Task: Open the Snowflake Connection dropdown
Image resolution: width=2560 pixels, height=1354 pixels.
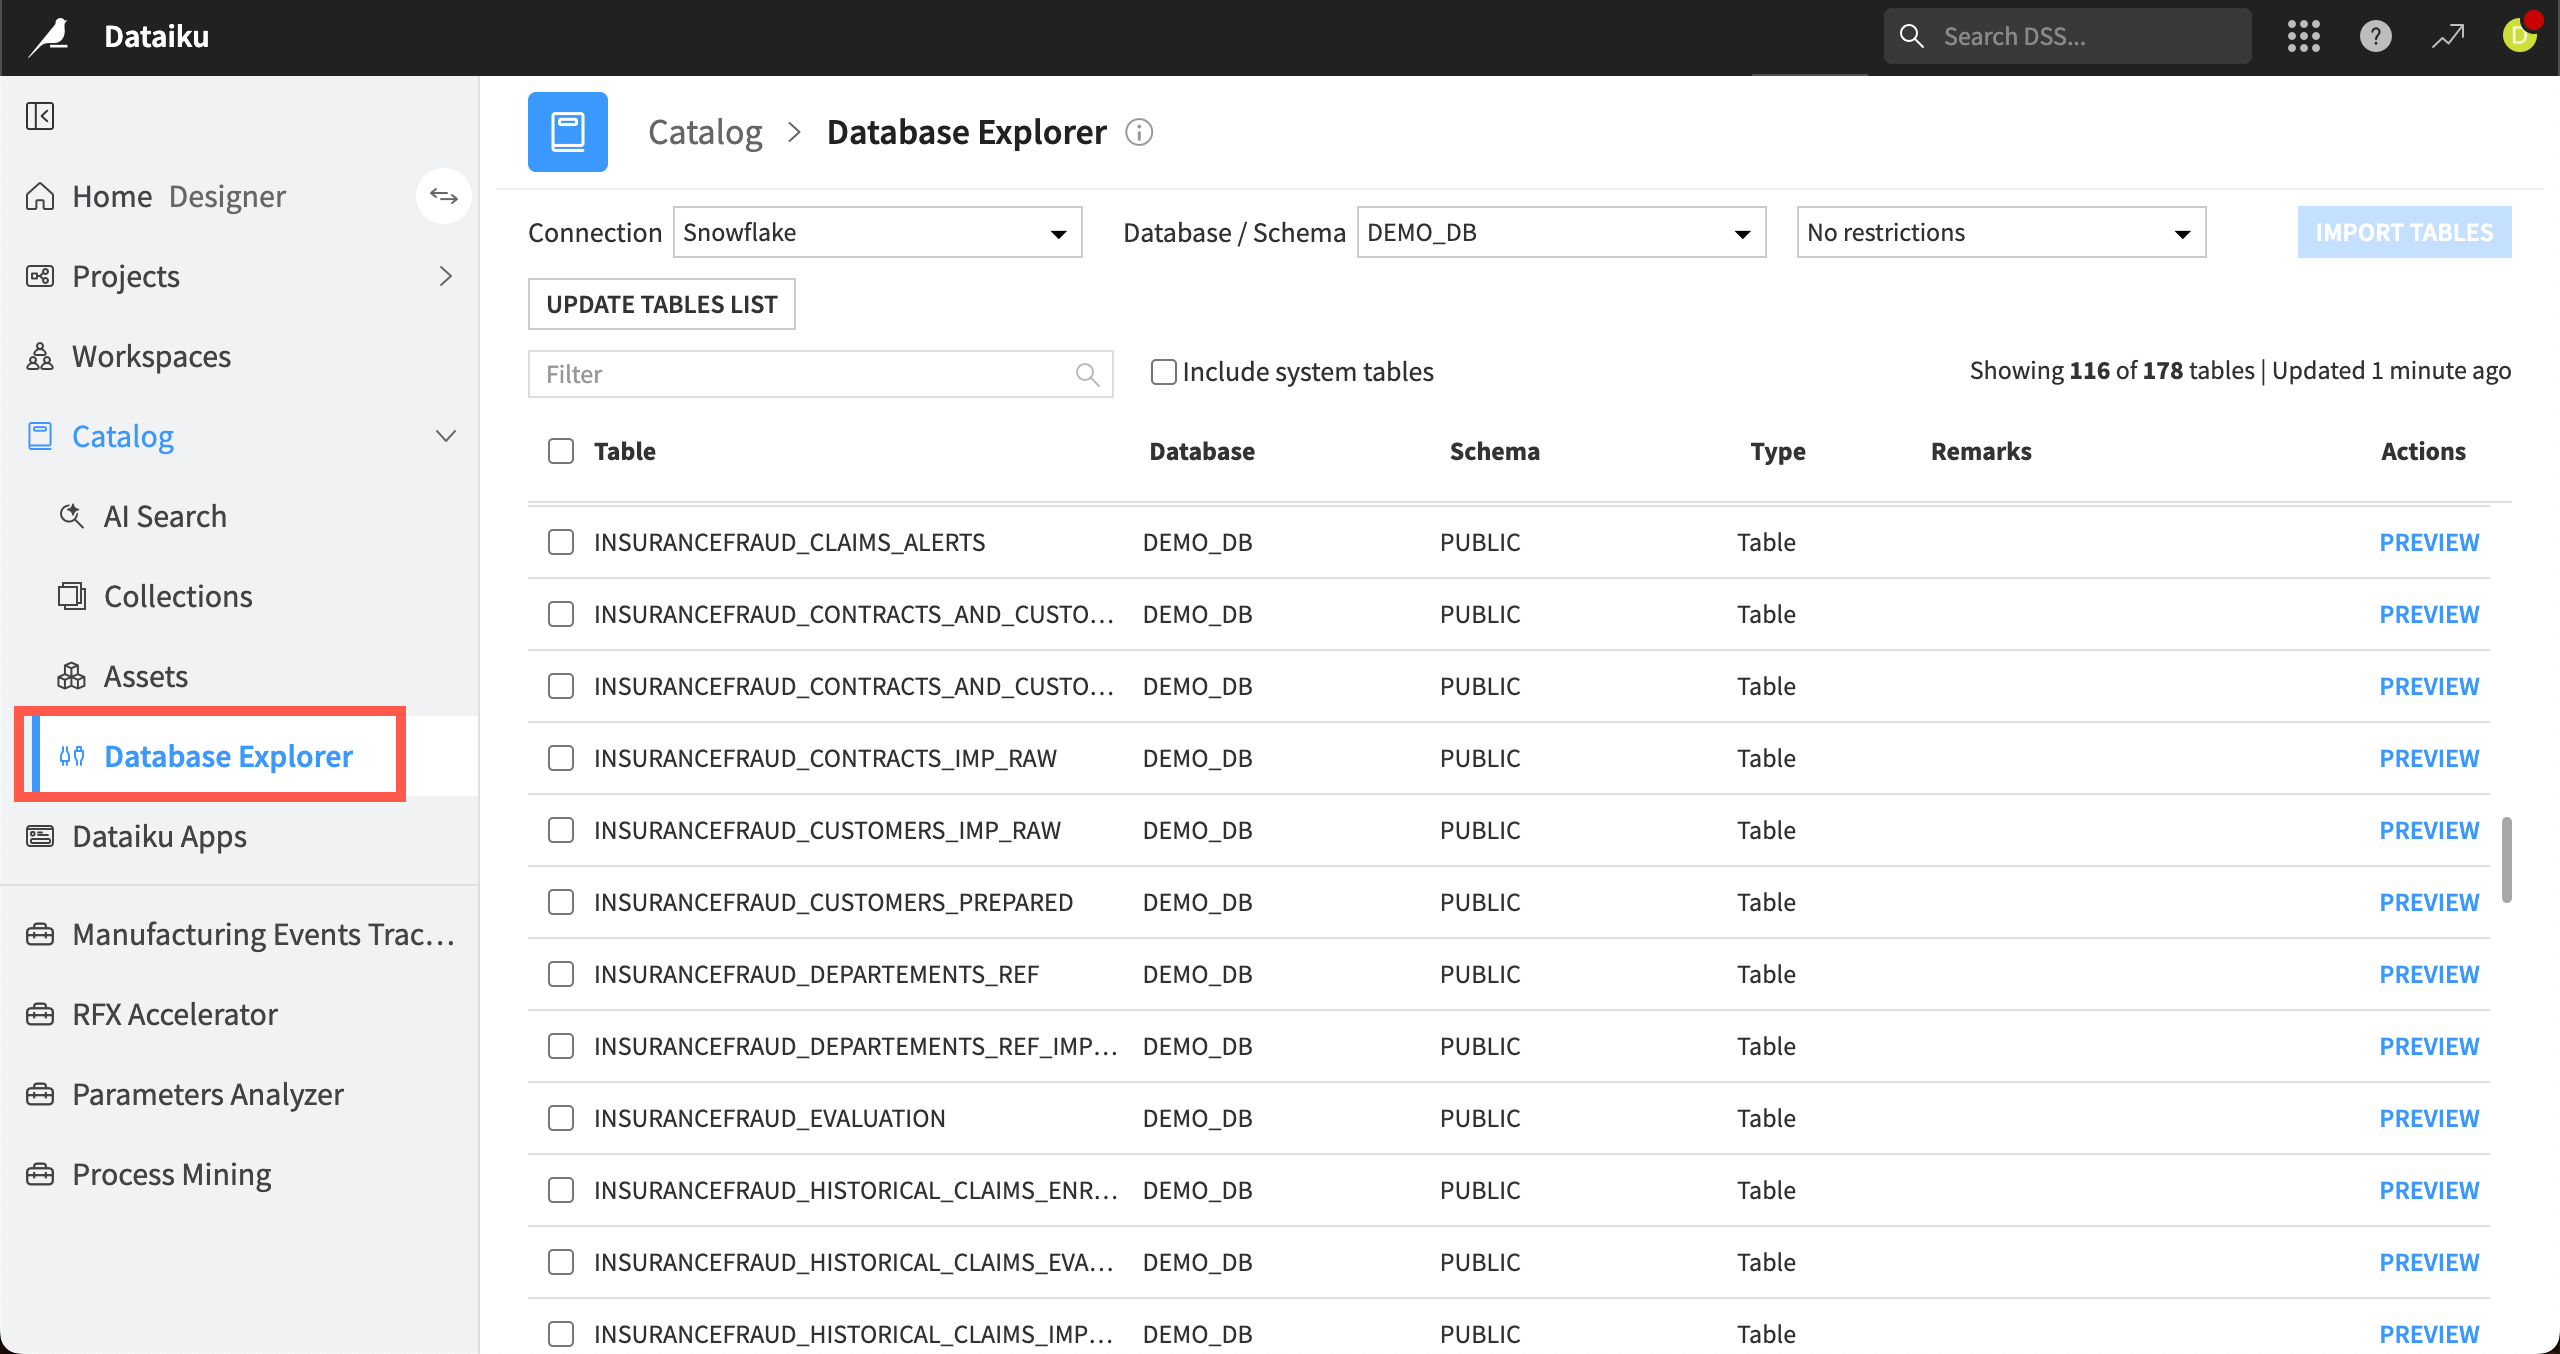Action: tap(877, 232)
